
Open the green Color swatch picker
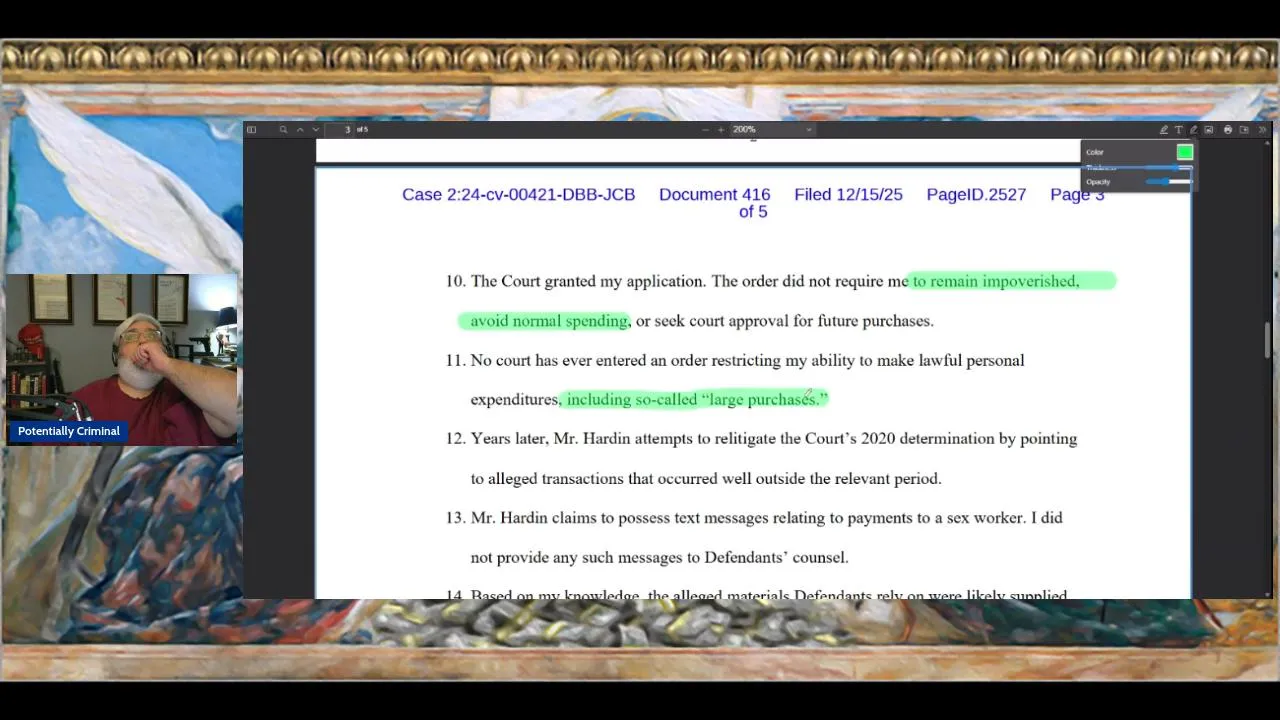1185,152
